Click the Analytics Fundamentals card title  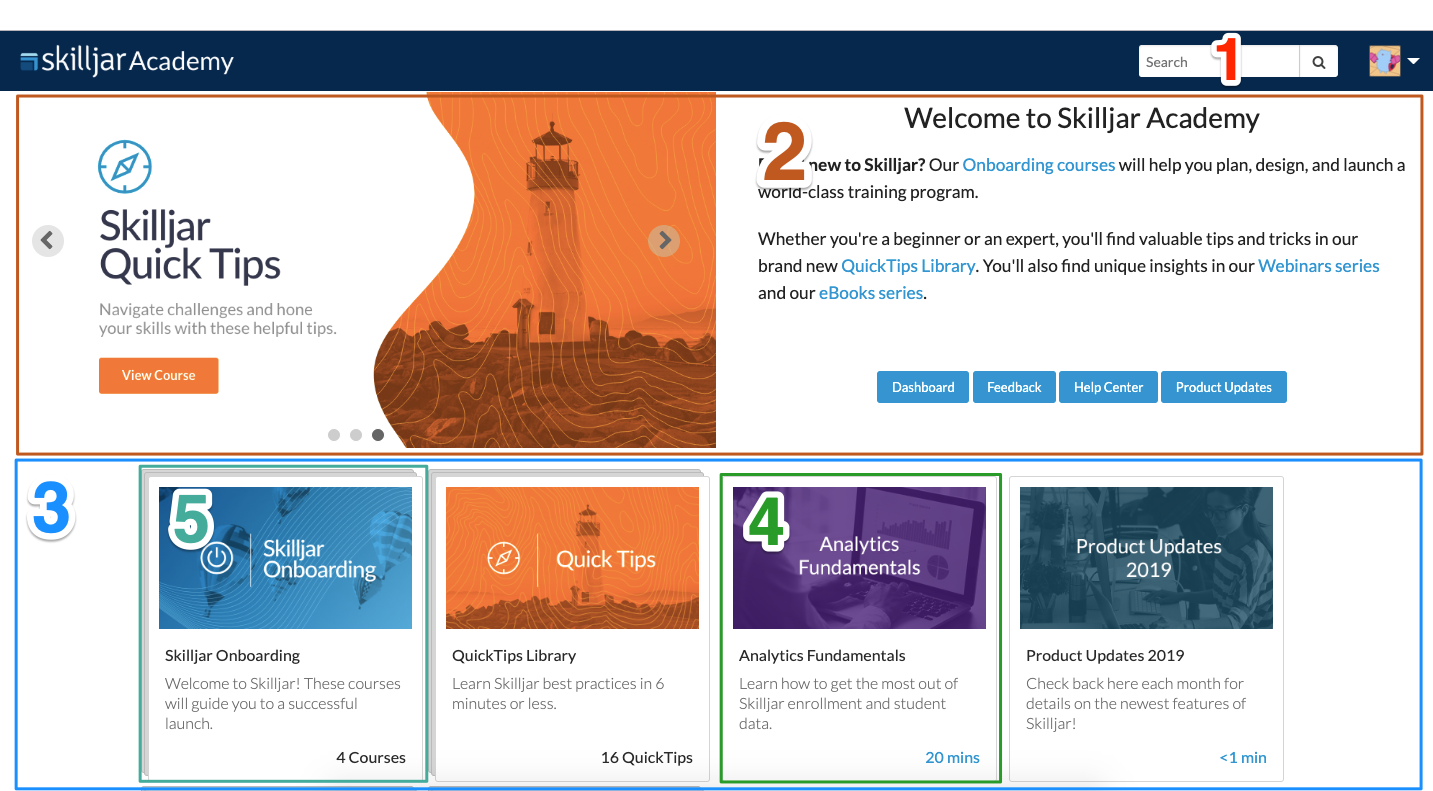point(822,656)
